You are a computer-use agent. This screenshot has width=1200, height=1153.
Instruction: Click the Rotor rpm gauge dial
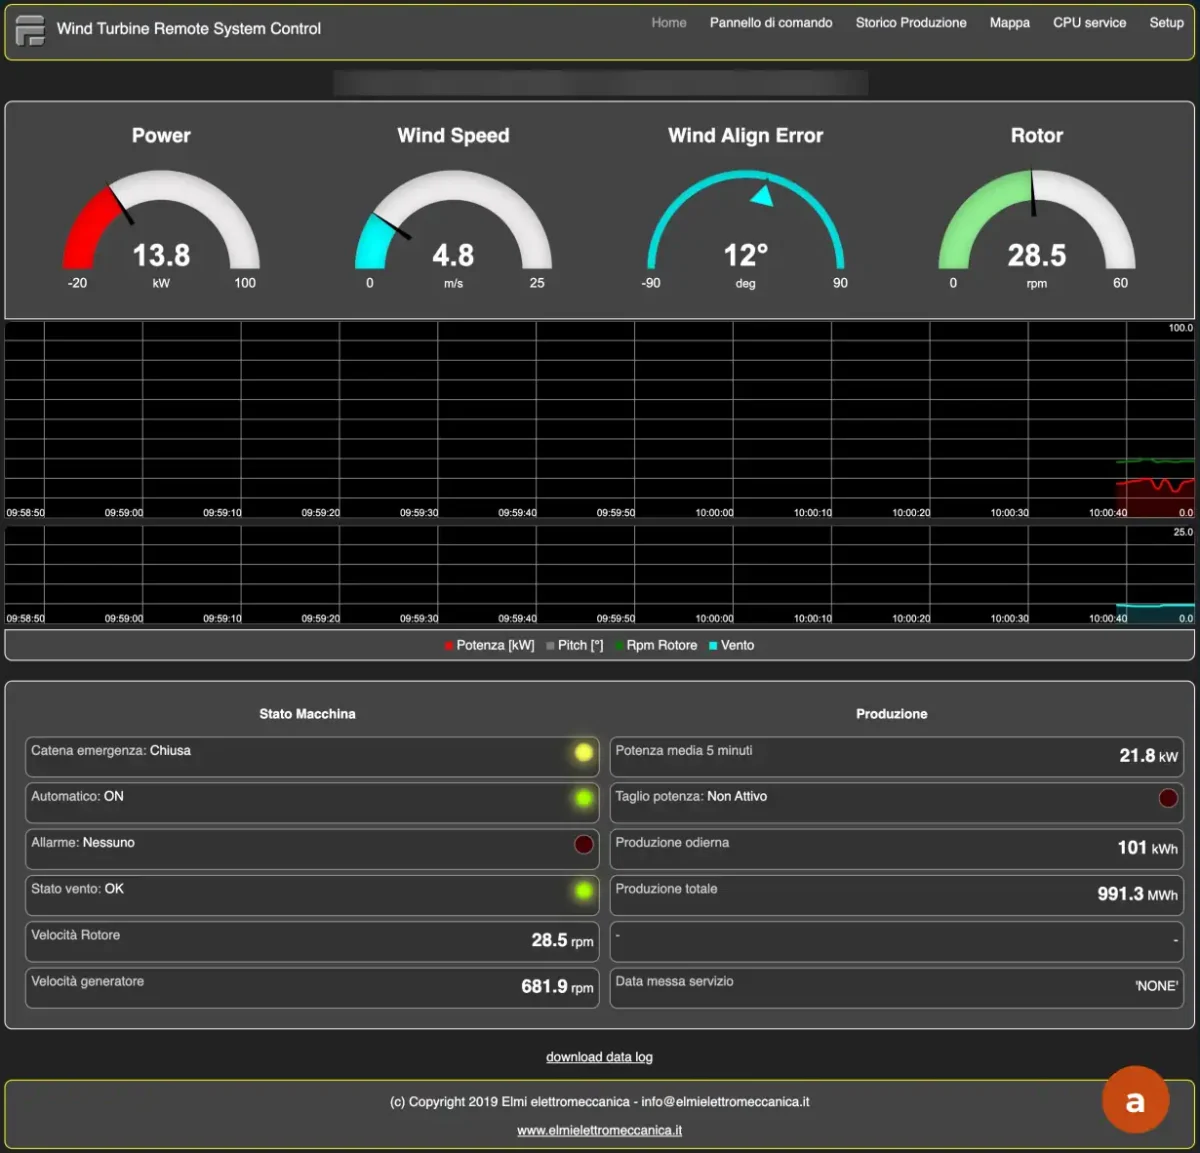click(x=1037, y=220)
